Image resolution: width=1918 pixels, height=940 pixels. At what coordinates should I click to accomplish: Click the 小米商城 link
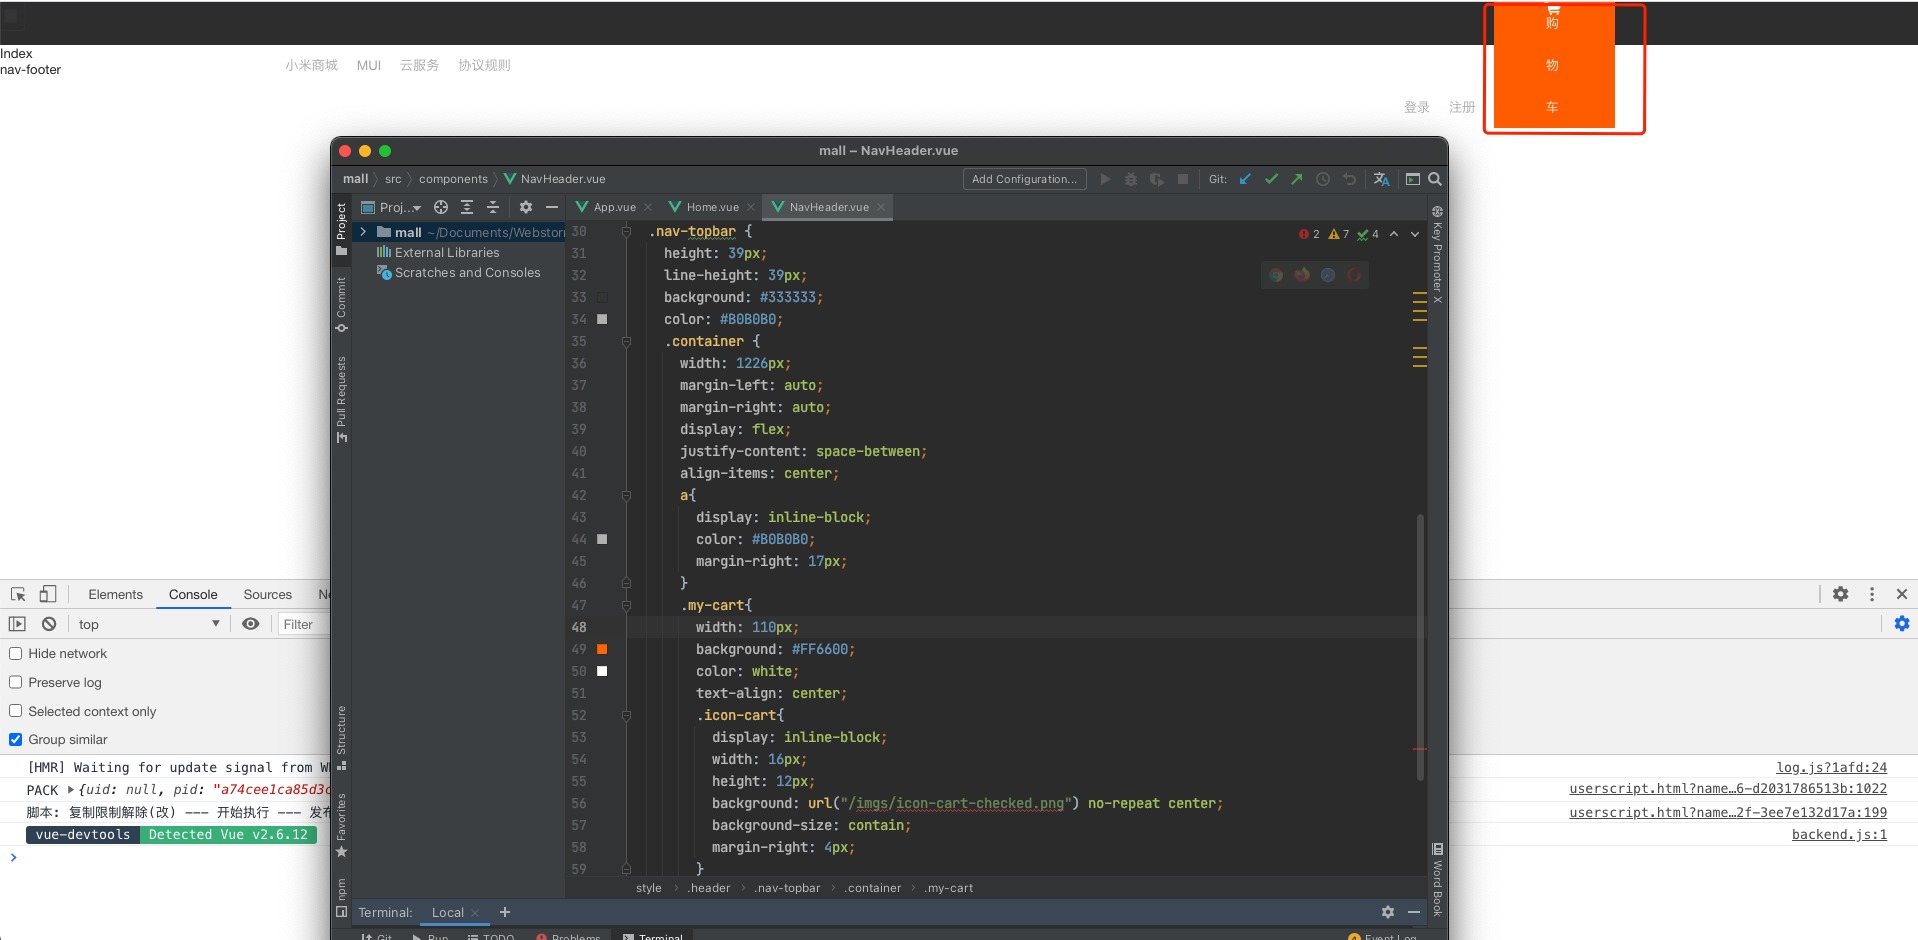point(311,65)
